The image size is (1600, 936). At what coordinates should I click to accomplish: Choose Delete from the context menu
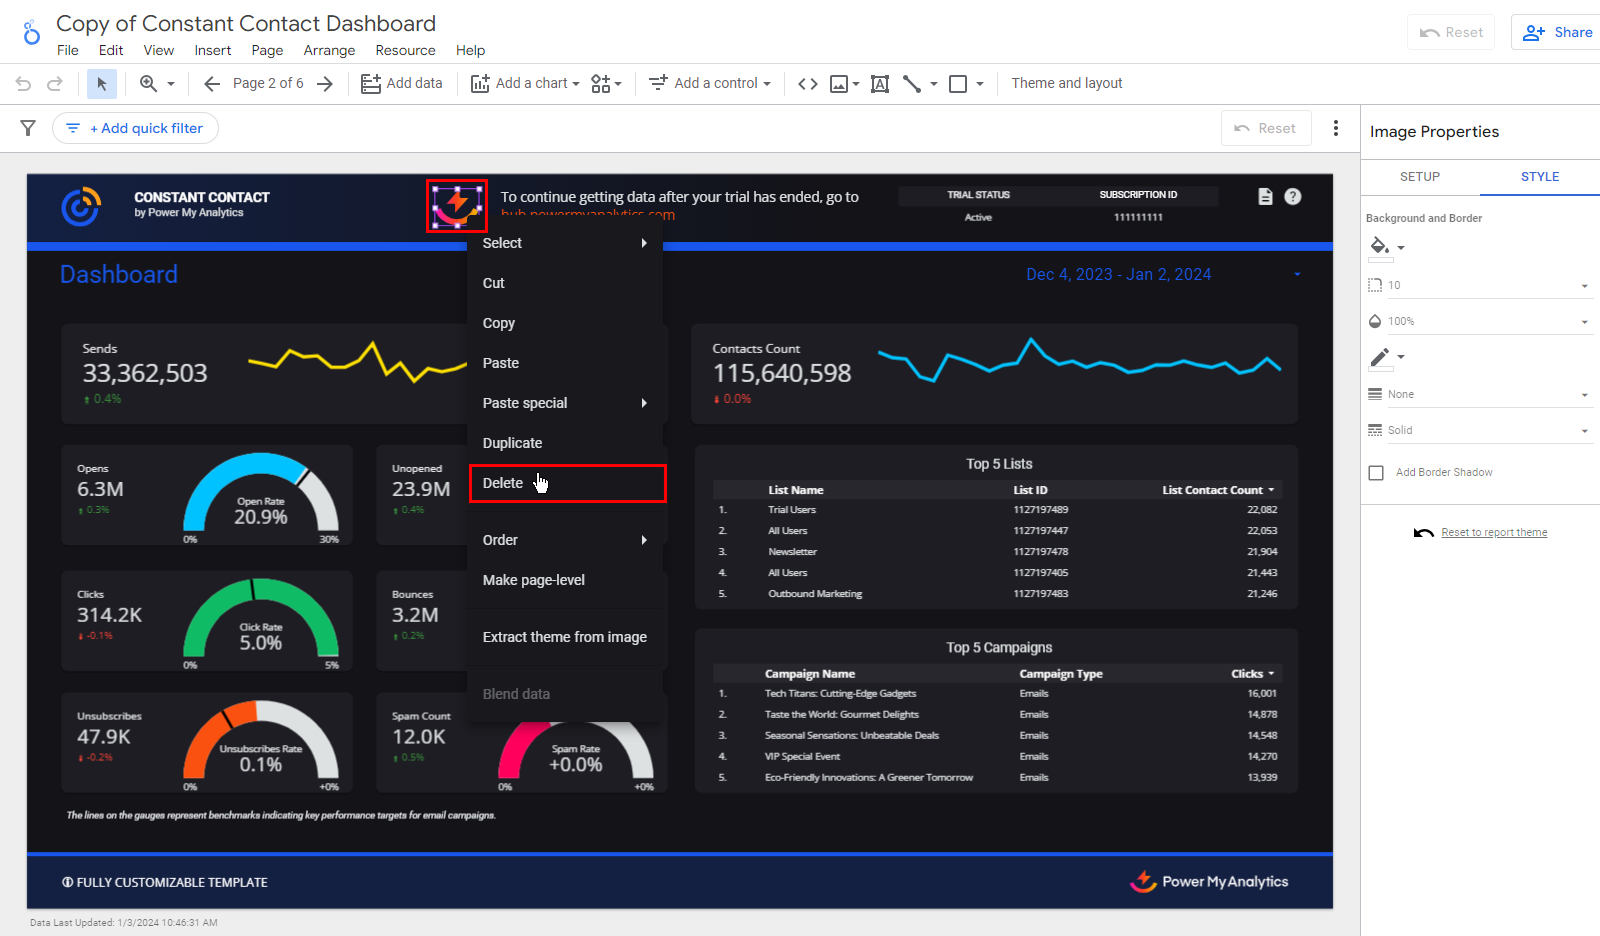(x=503, y=484)
